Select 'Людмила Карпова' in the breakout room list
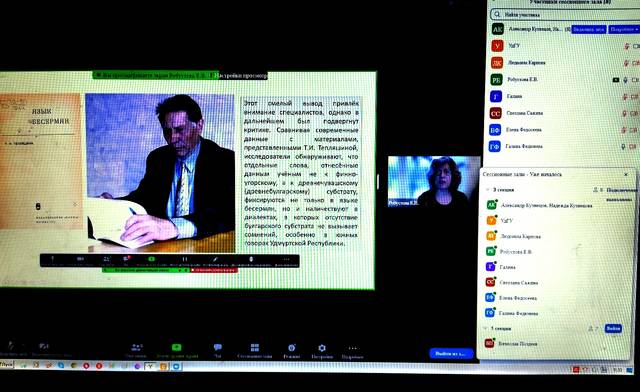Image resolution: width=640 pixels, height=392 pixels. (520, 236)
